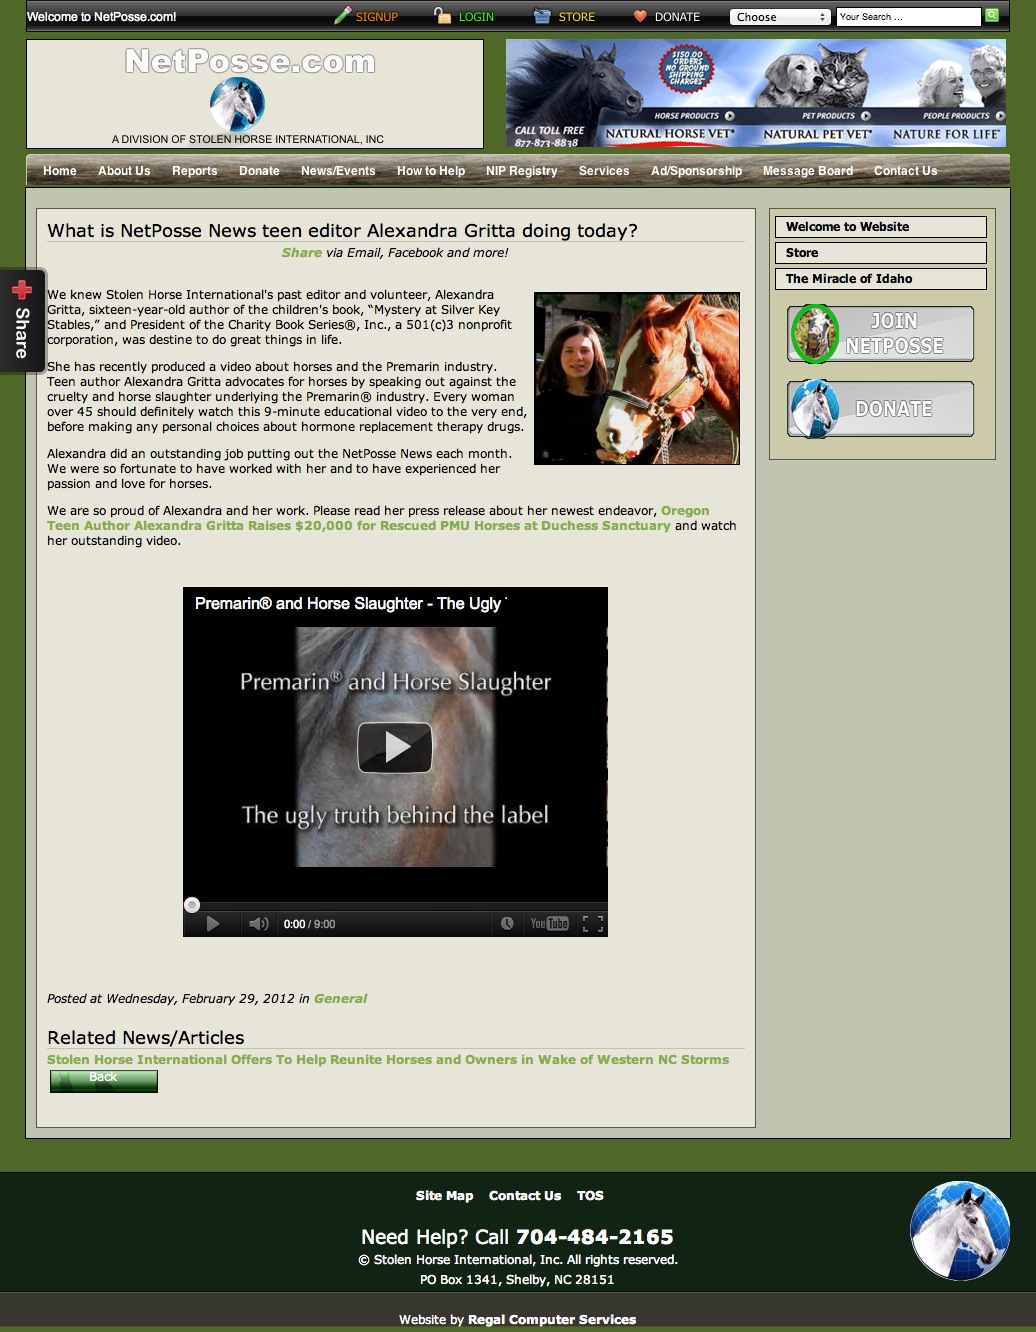Click the Natural Pet Vet banner label
Image resolution: width=1036 pixels, height=1332 pixels.
[818, 134]
